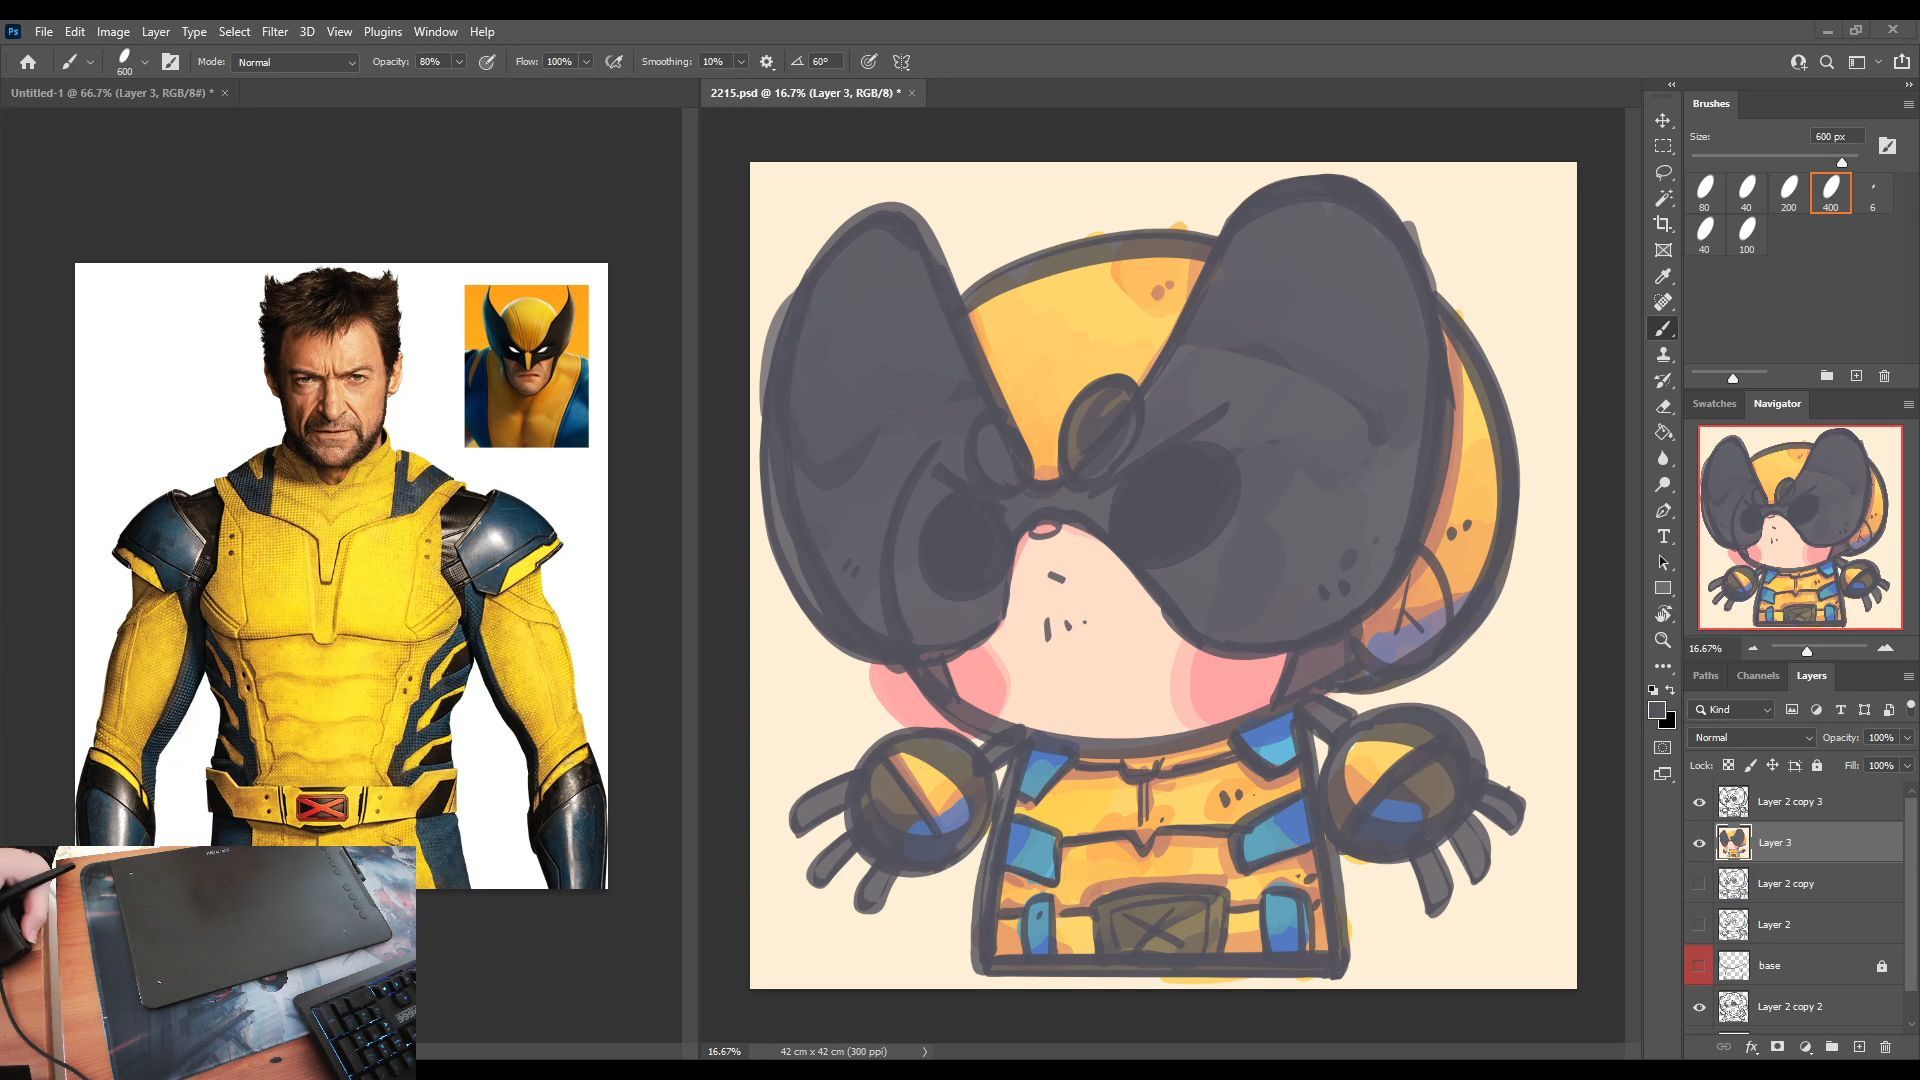Open brush Opacity slider dropdown
Screen dimensions: 1920x1080
tap(459, 62)
